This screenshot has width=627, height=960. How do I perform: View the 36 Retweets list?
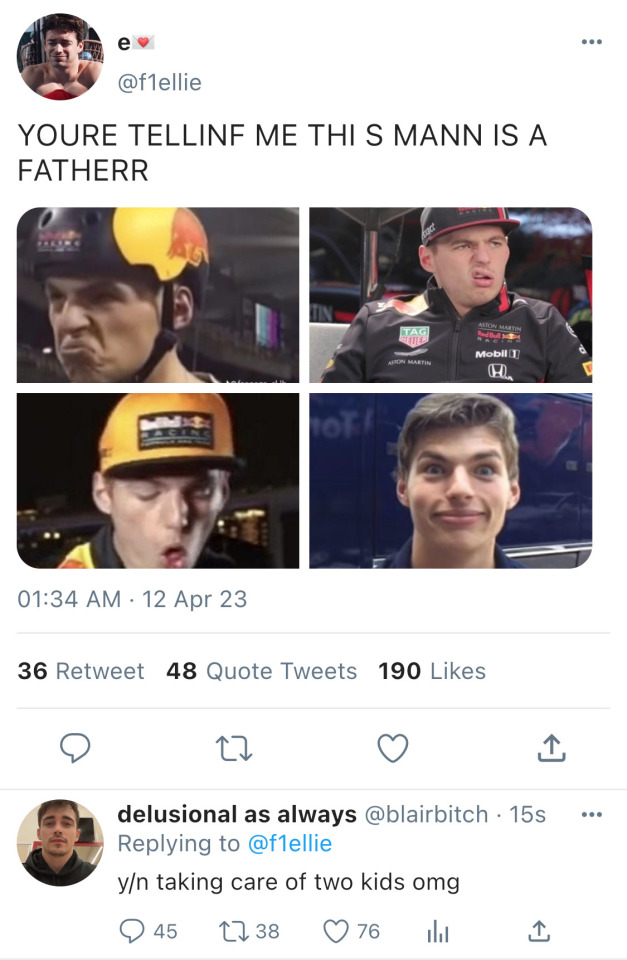pyautogui.click(x=81, y=671)
